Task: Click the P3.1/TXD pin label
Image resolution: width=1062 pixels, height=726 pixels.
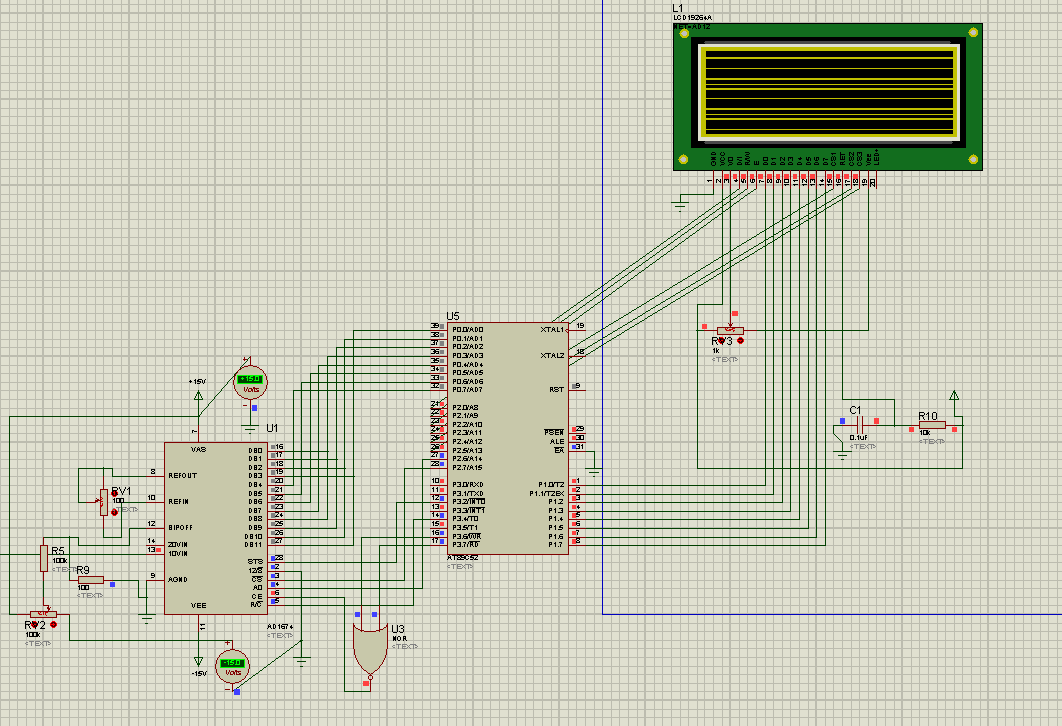Action: pyautogui.click(x=467, y=493)
